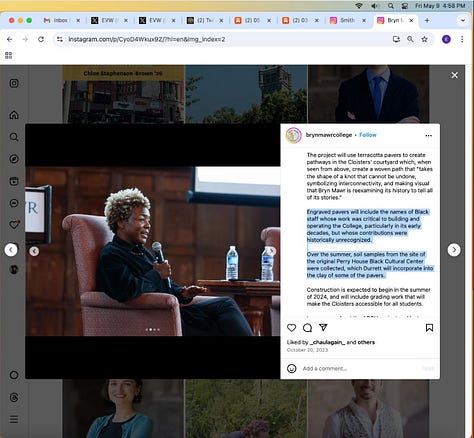474x438 pixels.
Task: Go to previous post arrow
Action: coord(11,250)
